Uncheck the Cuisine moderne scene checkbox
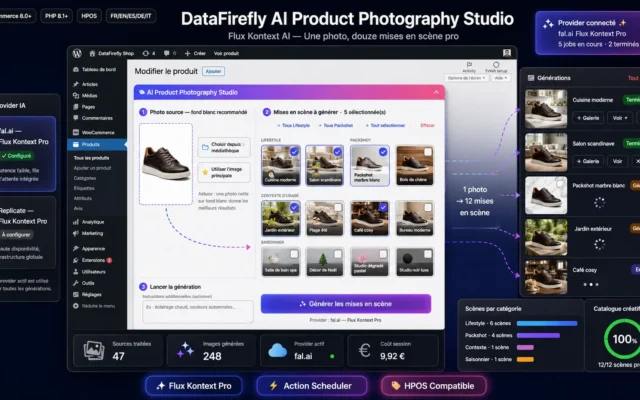This screenshot has height=400, width=640. click(294, 152)
